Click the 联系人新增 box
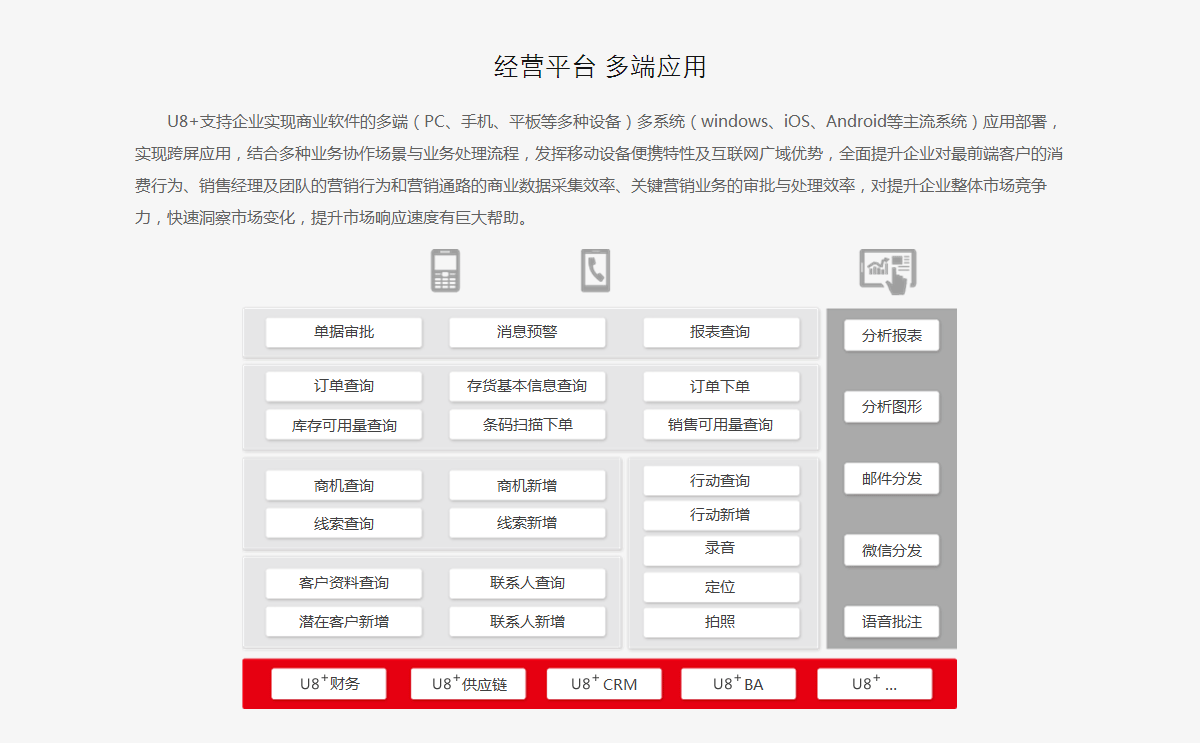 pyautogui.click(x=527, y=621)
